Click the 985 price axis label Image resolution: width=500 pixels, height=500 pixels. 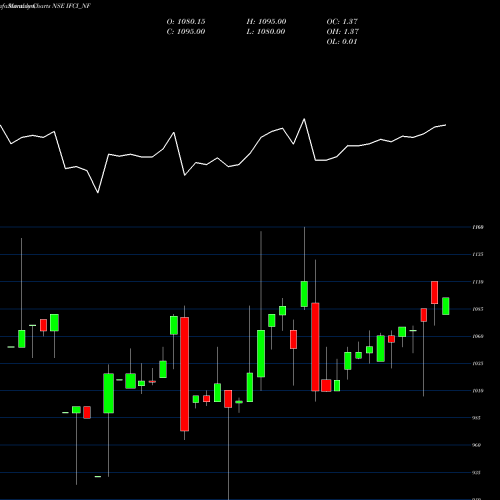pos(477,418)
